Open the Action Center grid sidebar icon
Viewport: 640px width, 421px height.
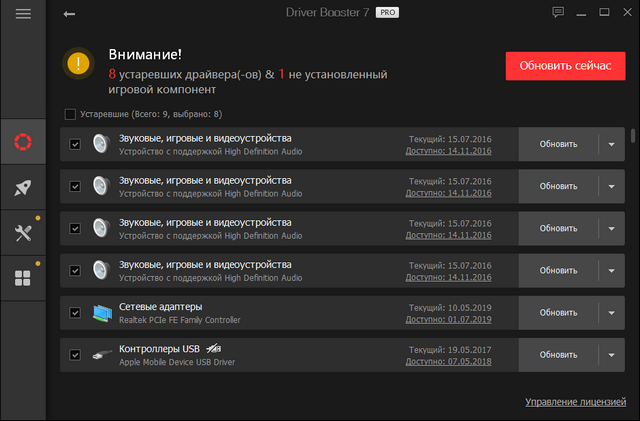pos(23,279)
